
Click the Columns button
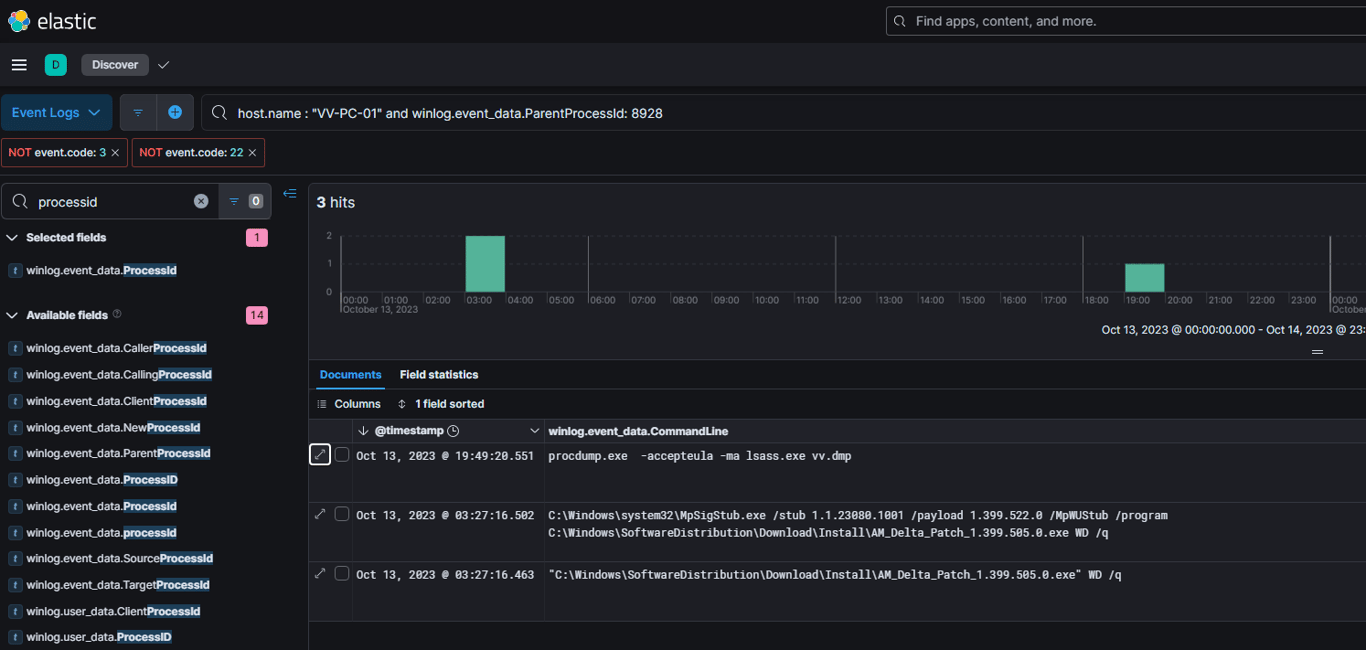[349, 404]
